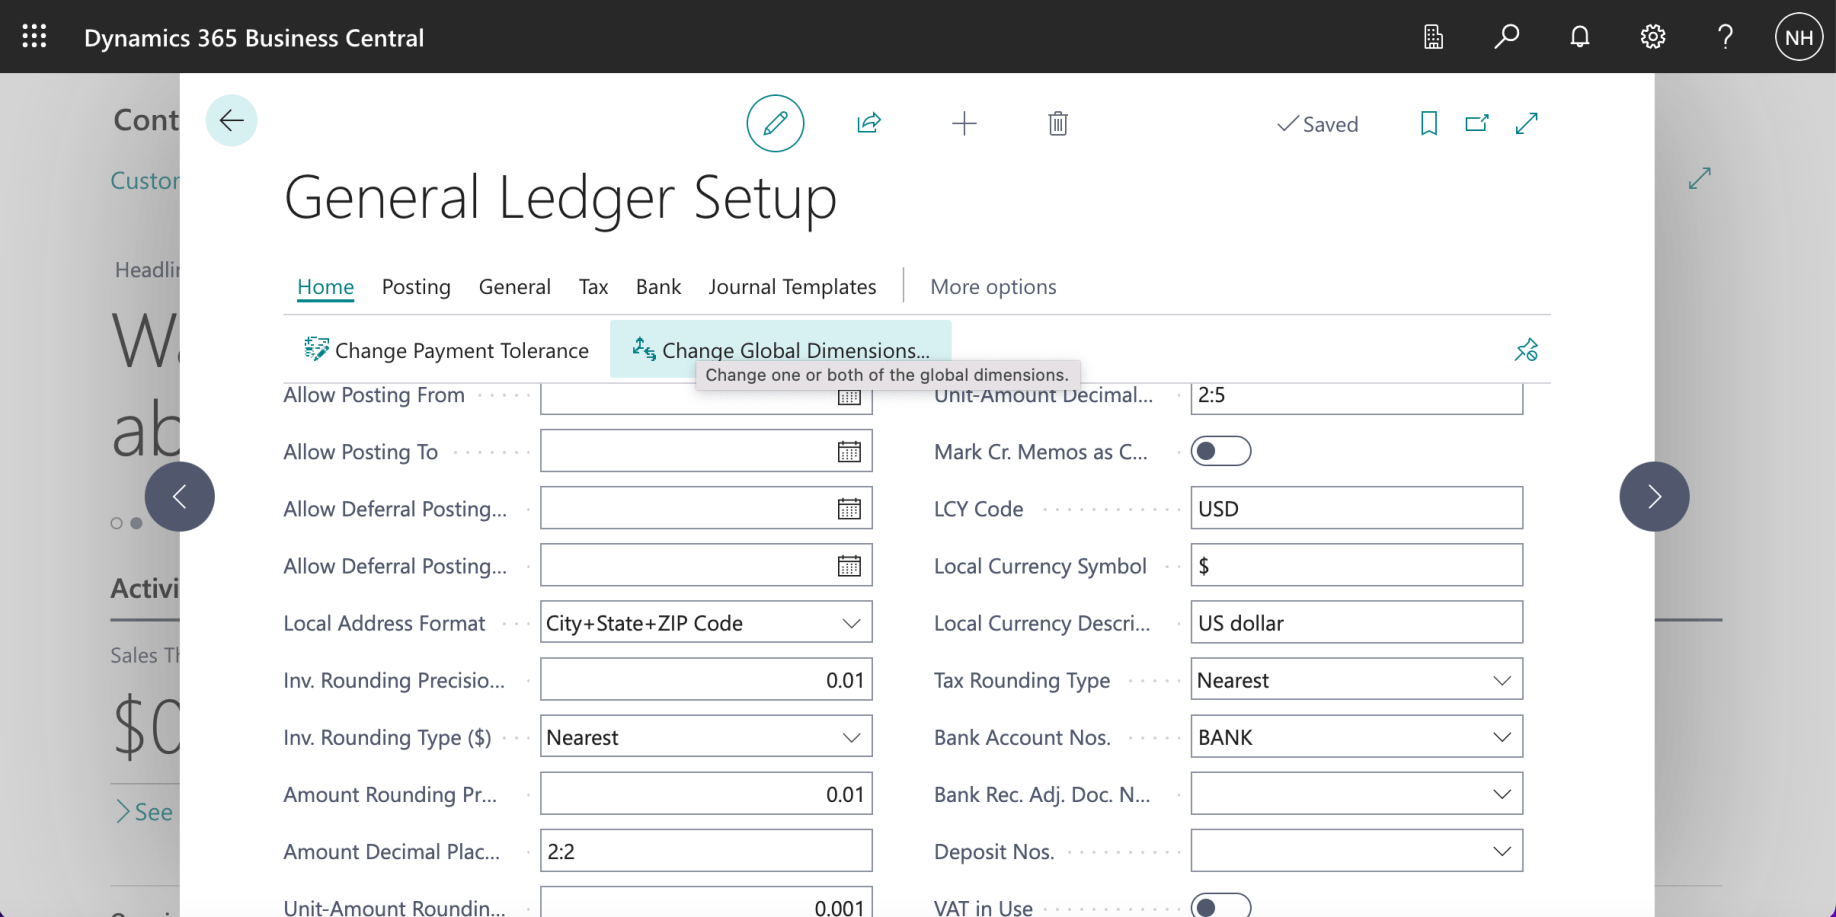Click the LCY Code field
The height and width of the screenshot is (917, 1836).
click(x=1356, y=508)
